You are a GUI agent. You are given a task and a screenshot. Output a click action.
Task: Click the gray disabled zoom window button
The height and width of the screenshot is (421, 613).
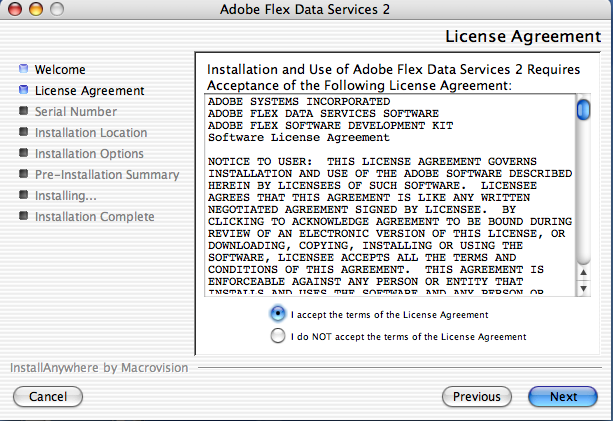coord(57,9)
